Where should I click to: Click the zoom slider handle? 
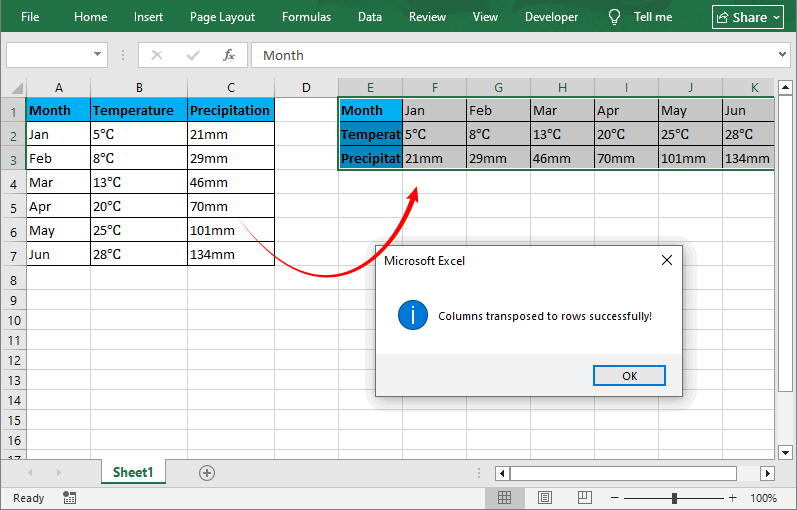675,497
